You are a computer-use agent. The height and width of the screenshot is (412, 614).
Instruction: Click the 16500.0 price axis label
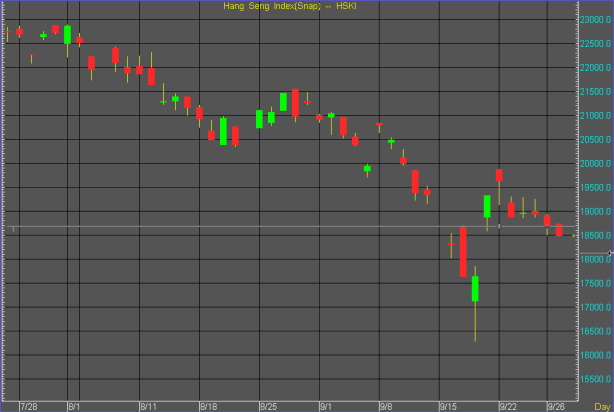click(x=595, y=331)
